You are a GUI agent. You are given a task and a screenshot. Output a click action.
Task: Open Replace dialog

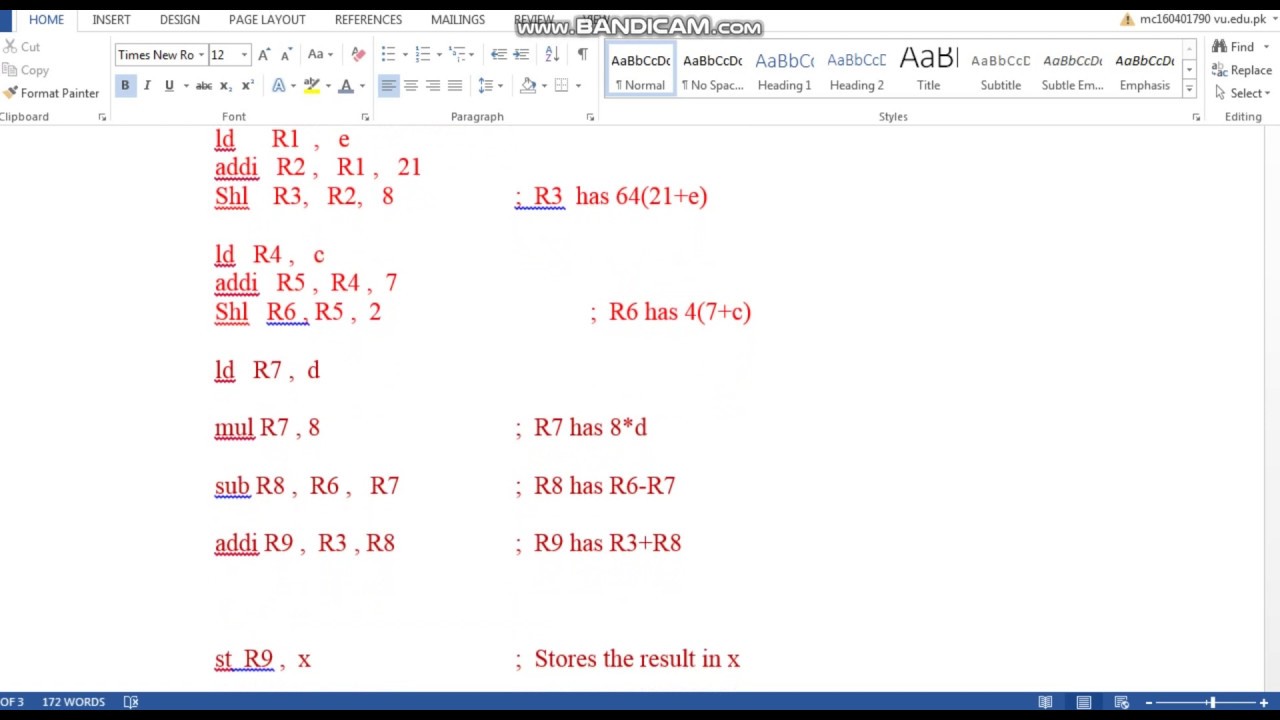(1241, 70)
